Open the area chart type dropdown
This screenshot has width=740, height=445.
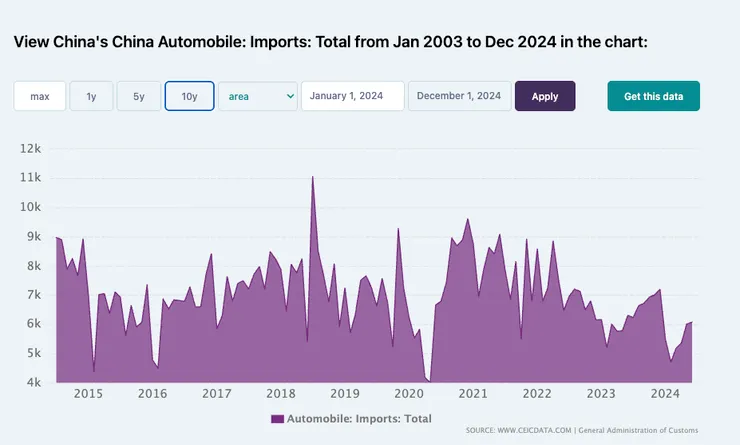pyautogui.click(x=257, y=96)
